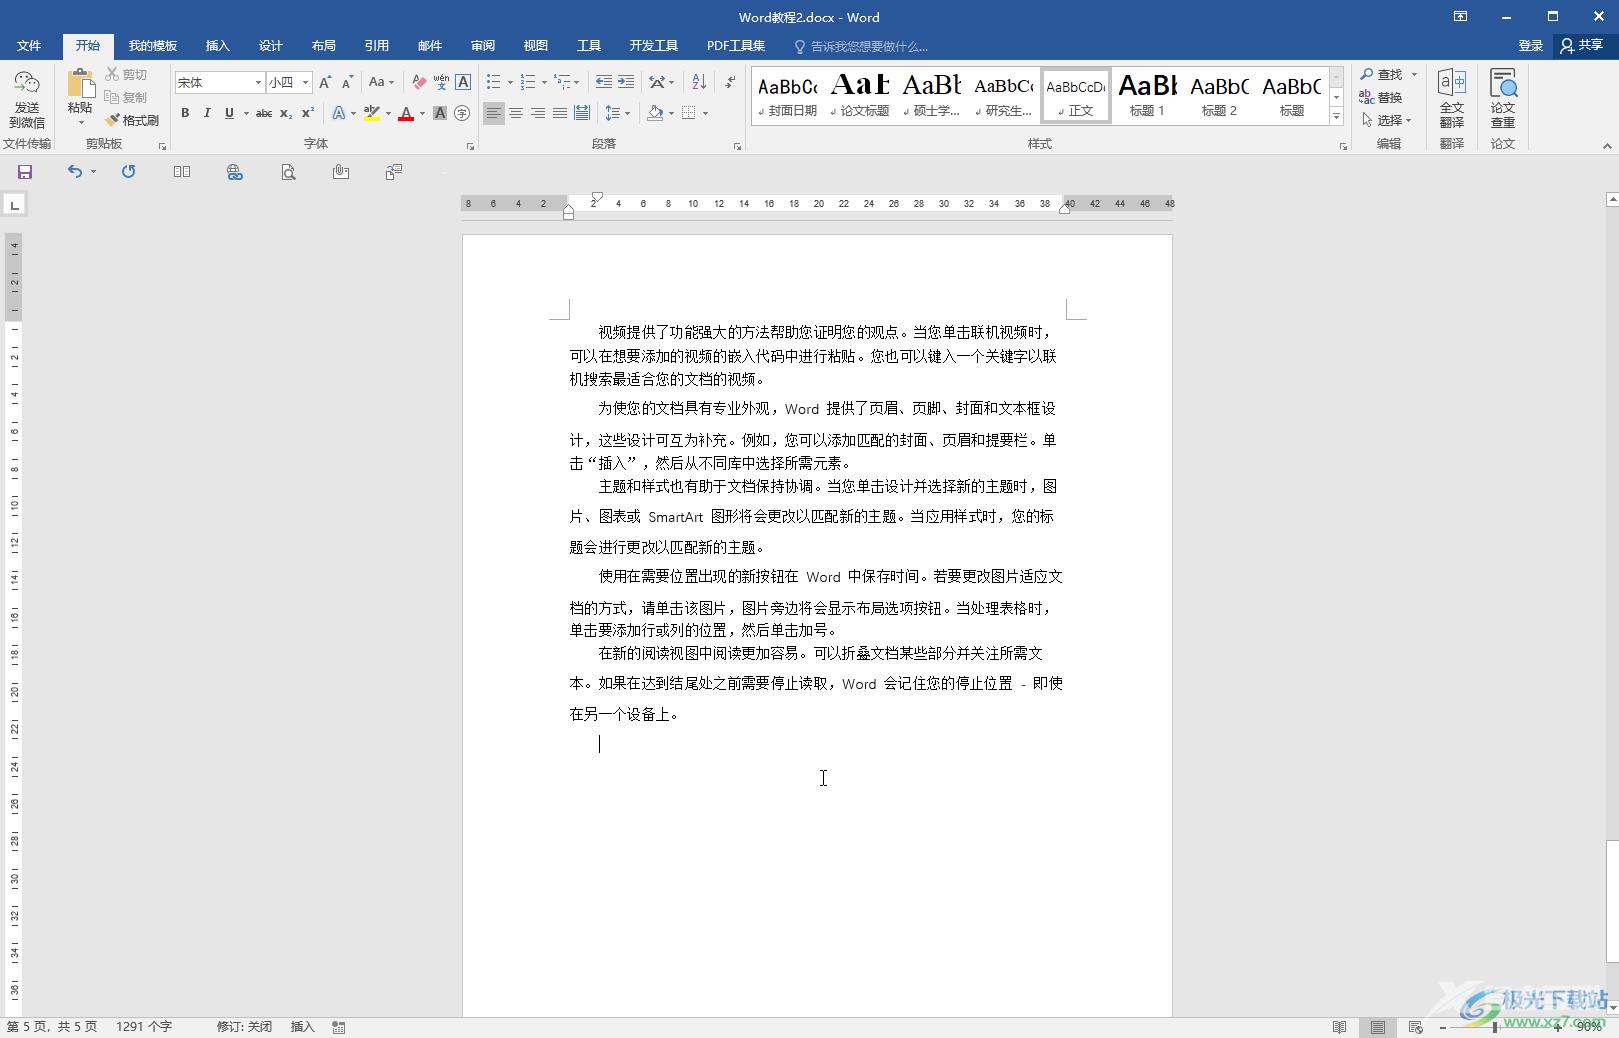The height and width of the screenshot is (1038, 1619).
Task: Open print preview magnifier icon
Action: (288, 172)
